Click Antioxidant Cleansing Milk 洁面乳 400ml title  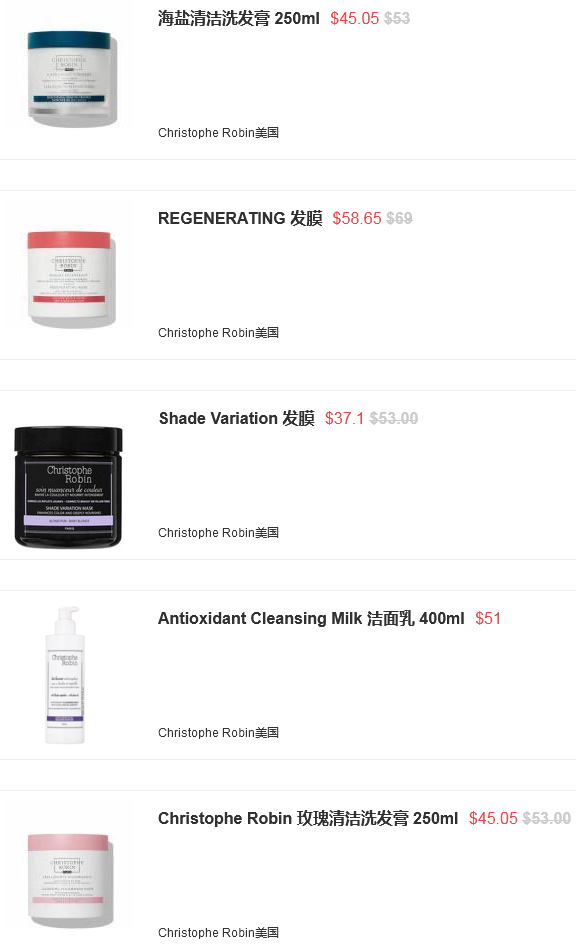(311, 618)
